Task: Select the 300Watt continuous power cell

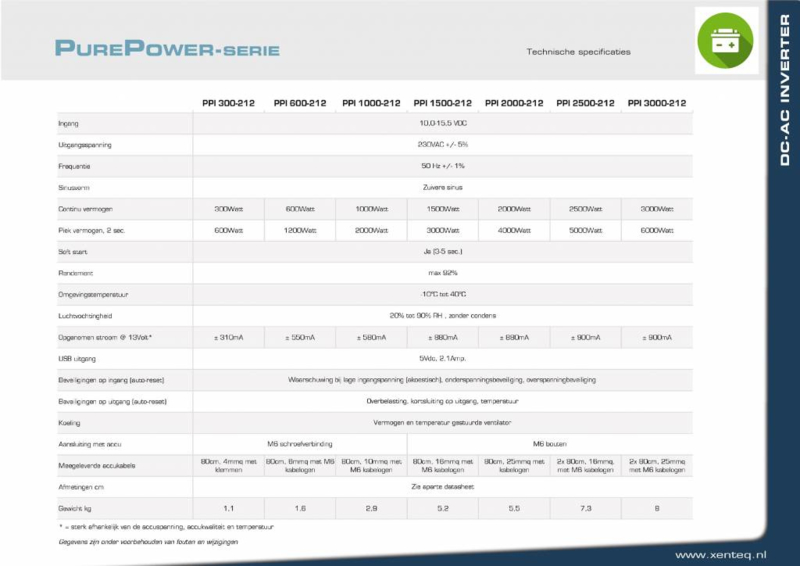Action: [229, 209]
